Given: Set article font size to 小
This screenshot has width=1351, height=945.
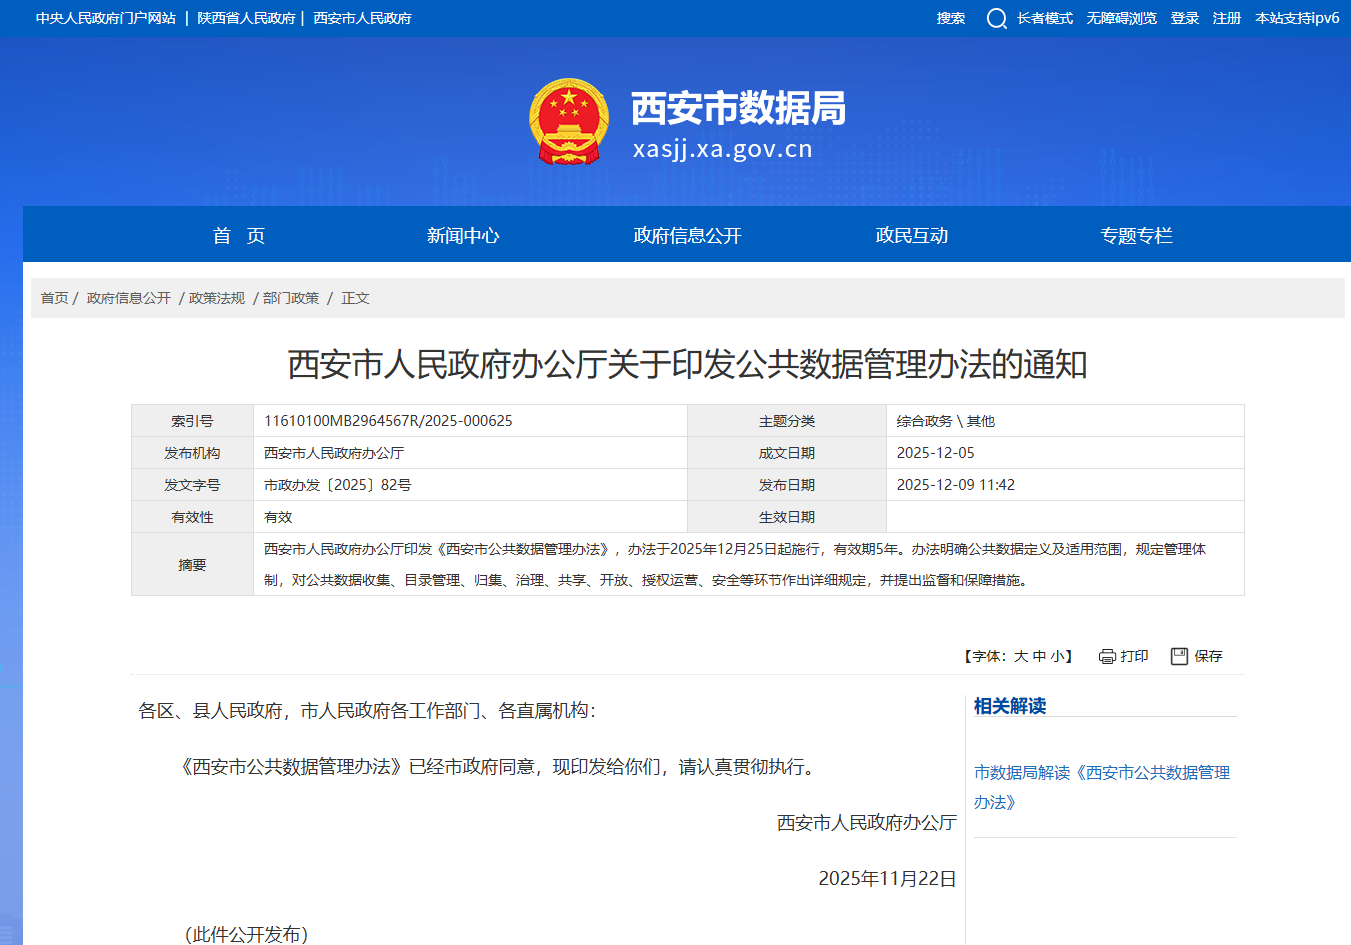Looking at the screenshot, I should tap(1057, 656).
